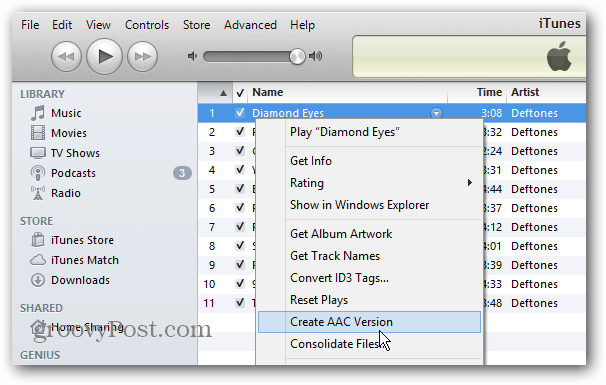This screenshot has height=385, width=606.
Task: Click track number 10 row
Action: [x=209, y=284]
